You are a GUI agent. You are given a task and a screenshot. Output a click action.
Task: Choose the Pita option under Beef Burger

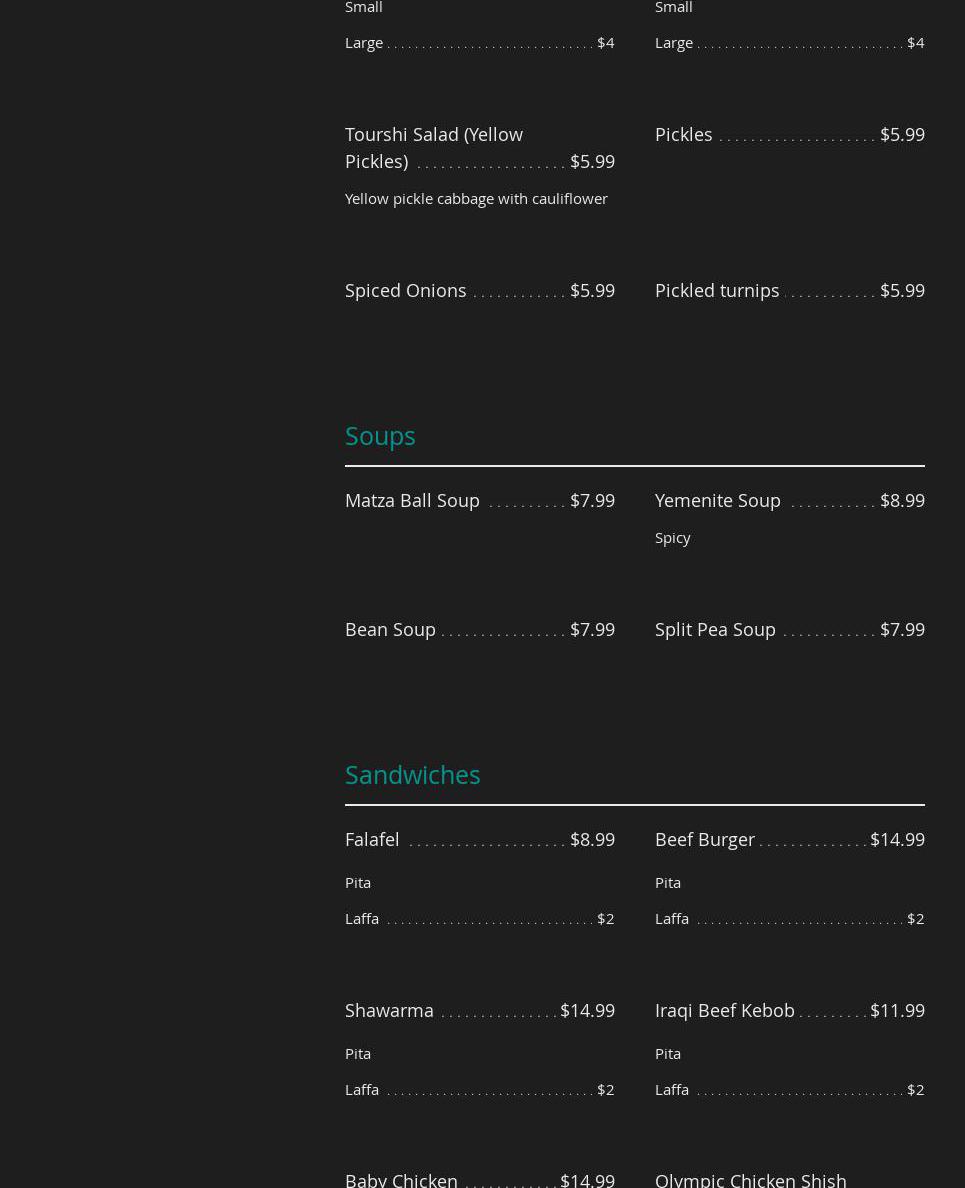[668, 882]
